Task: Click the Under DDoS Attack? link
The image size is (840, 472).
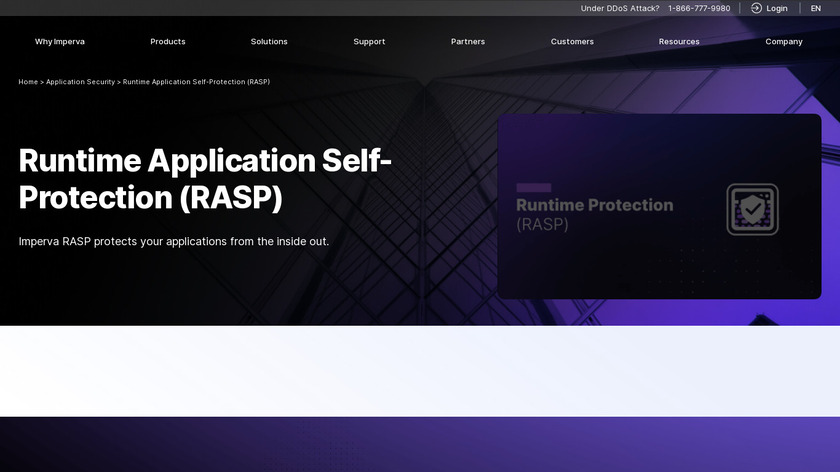Action: coord(620,9)
